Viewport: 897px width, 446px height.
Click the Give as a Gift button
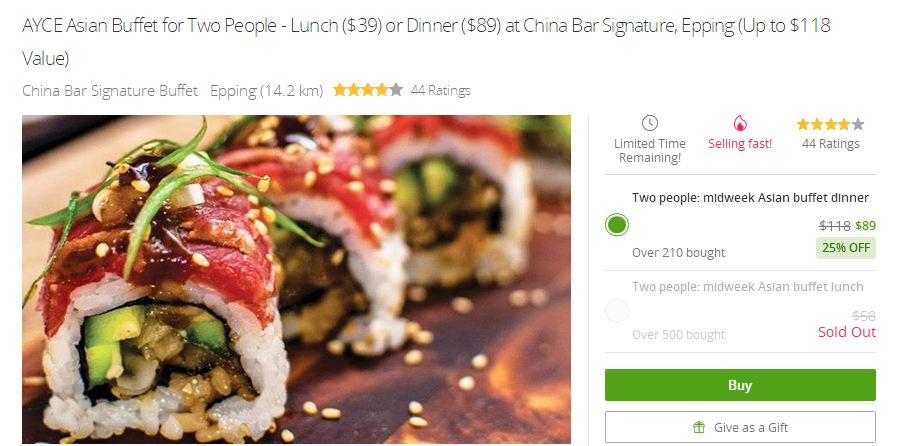coord(740,427)
